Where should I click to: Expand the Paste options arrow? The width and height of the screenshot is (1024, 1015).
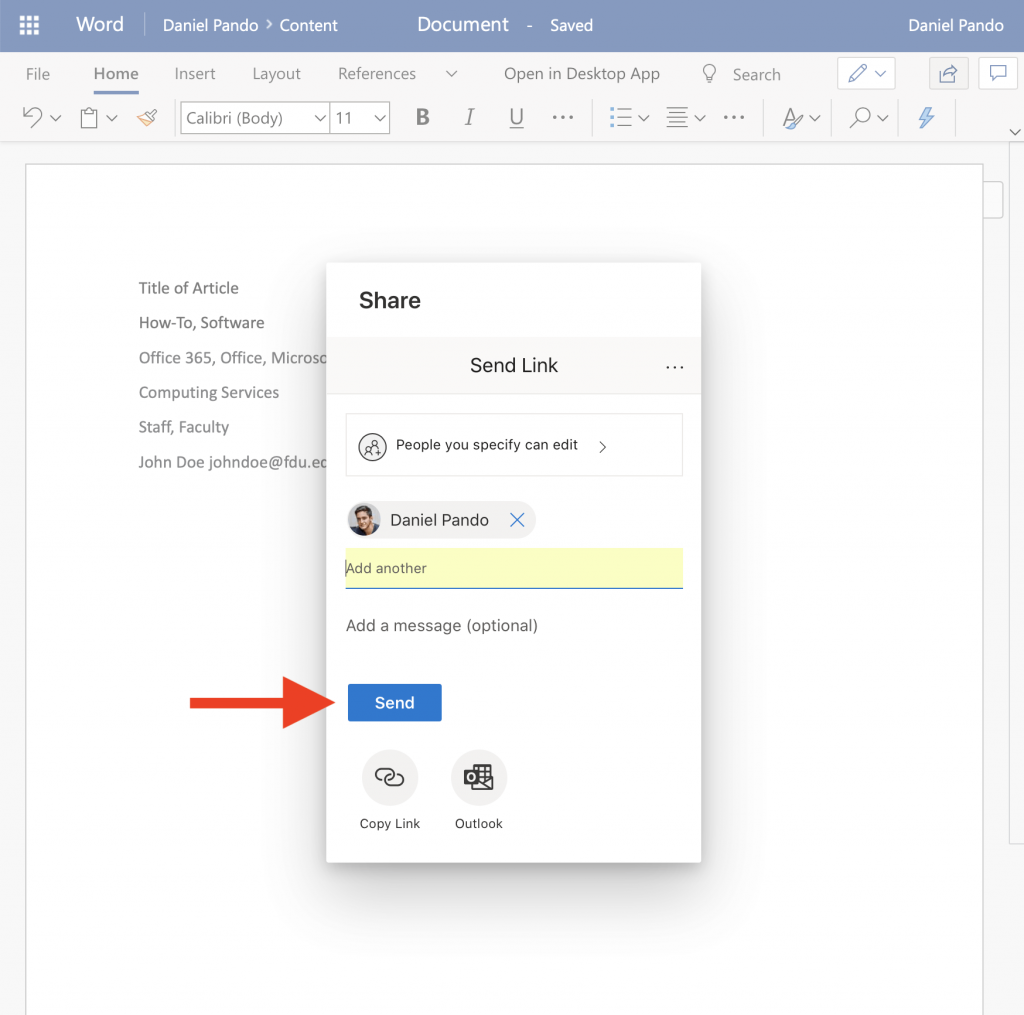coord(112,118)
